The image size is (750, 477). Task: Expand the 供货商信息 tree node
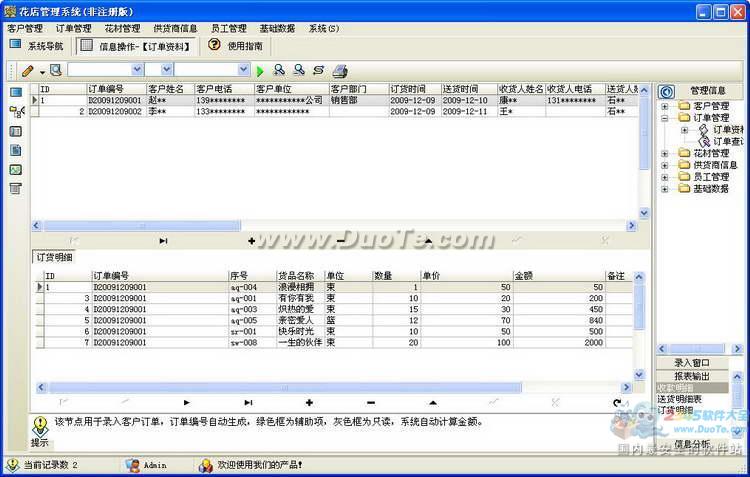(665, 165)
